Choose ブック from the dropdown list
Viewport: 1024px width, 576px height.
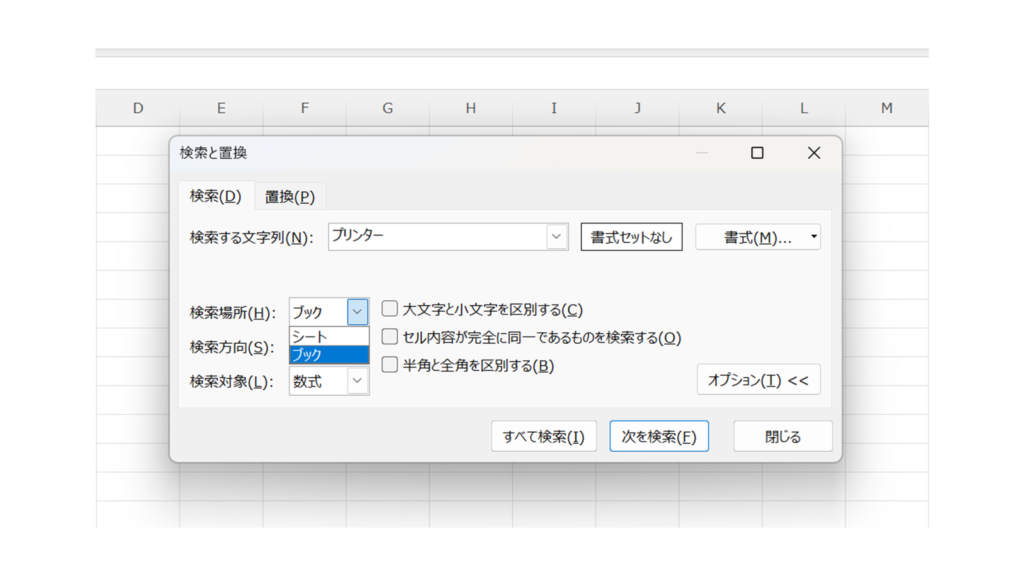click(328, 355)
